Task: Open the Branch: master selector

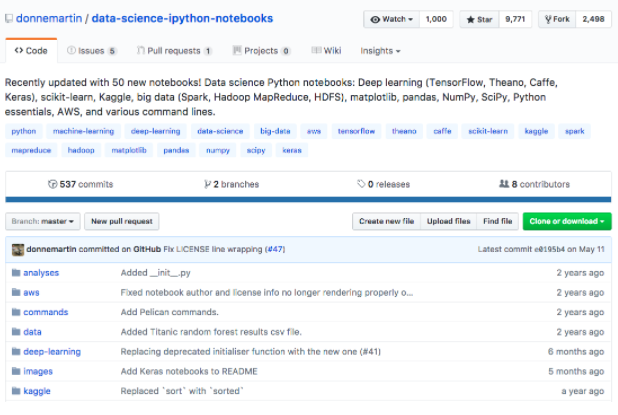Action: coord(43,221)
